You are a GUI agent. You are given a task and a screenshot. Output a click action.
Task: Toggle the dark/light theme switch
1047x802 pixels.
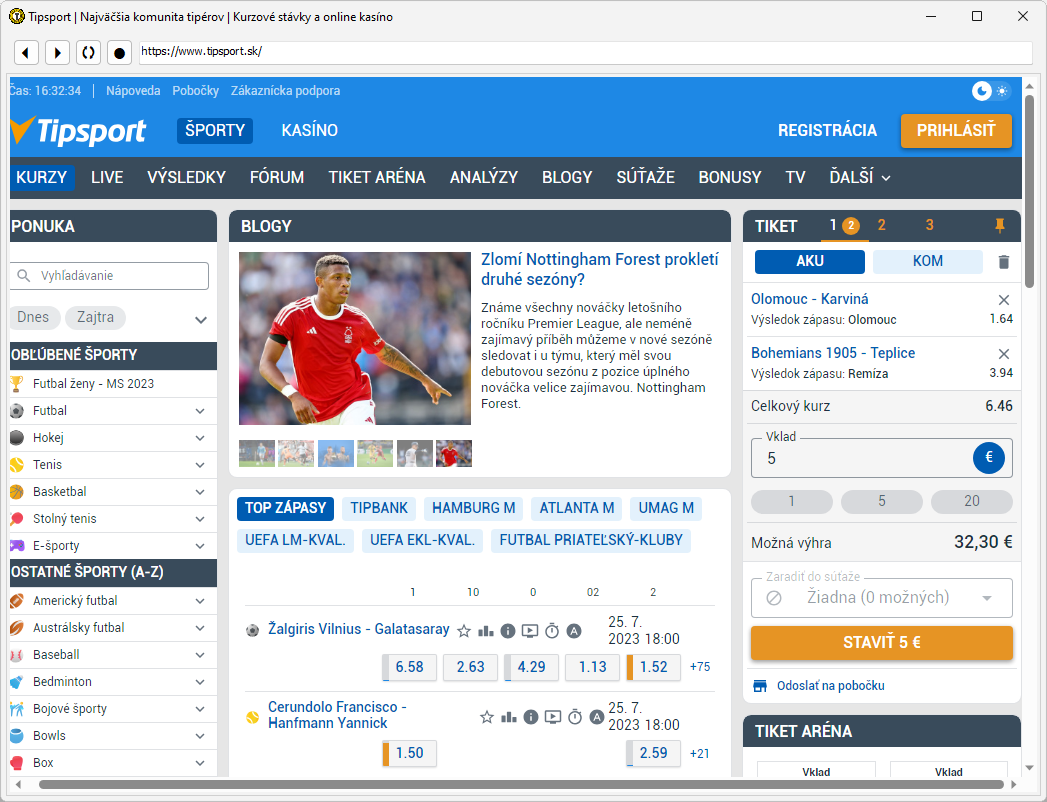tap(992, 91)
